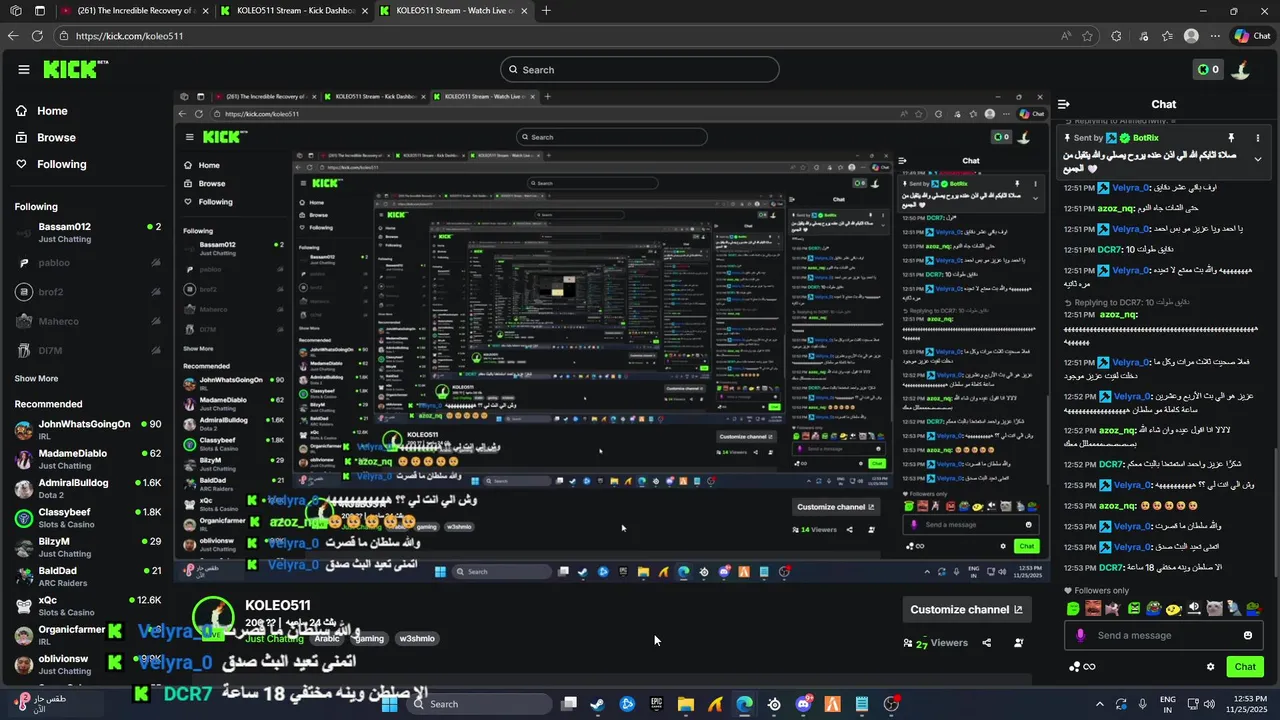Screen dimensions: 1280x720
Task: Click the gaming tag under stream title
Action: coord(369,638)
